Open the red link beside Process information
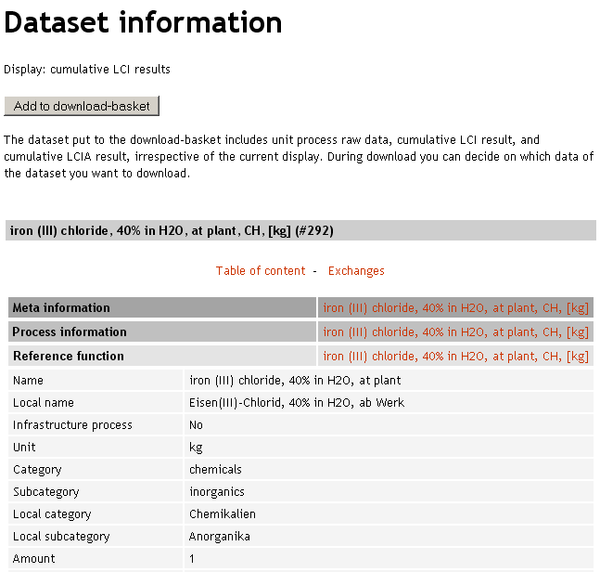 point(455,332)
